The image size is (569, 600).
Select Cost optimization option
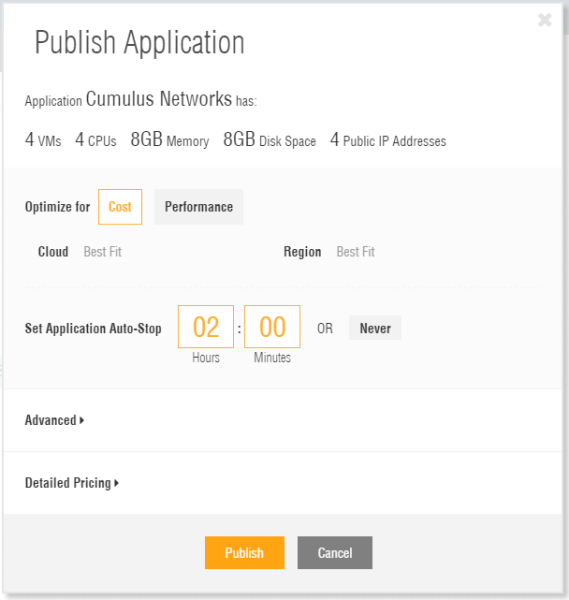pyautogui.click(x=120, y=207)
